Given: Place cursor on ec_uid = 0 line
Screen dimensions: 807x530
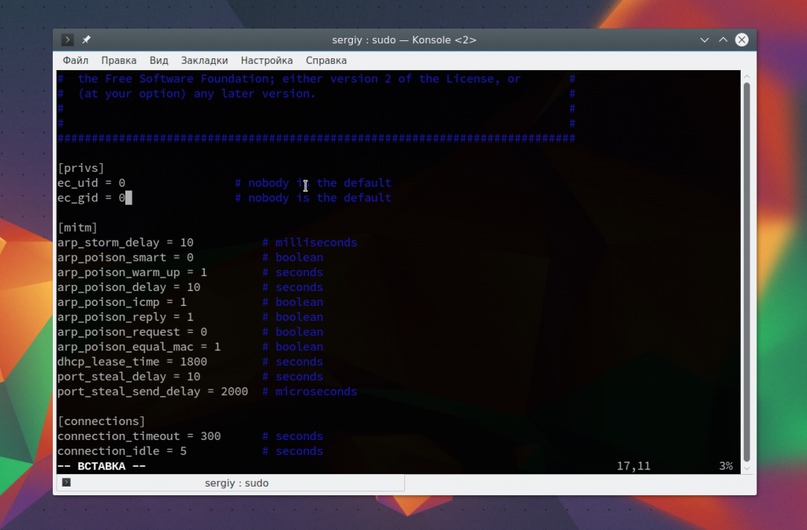Looking at the screenshot, I should pyautogui.click(x=91, y=183).
